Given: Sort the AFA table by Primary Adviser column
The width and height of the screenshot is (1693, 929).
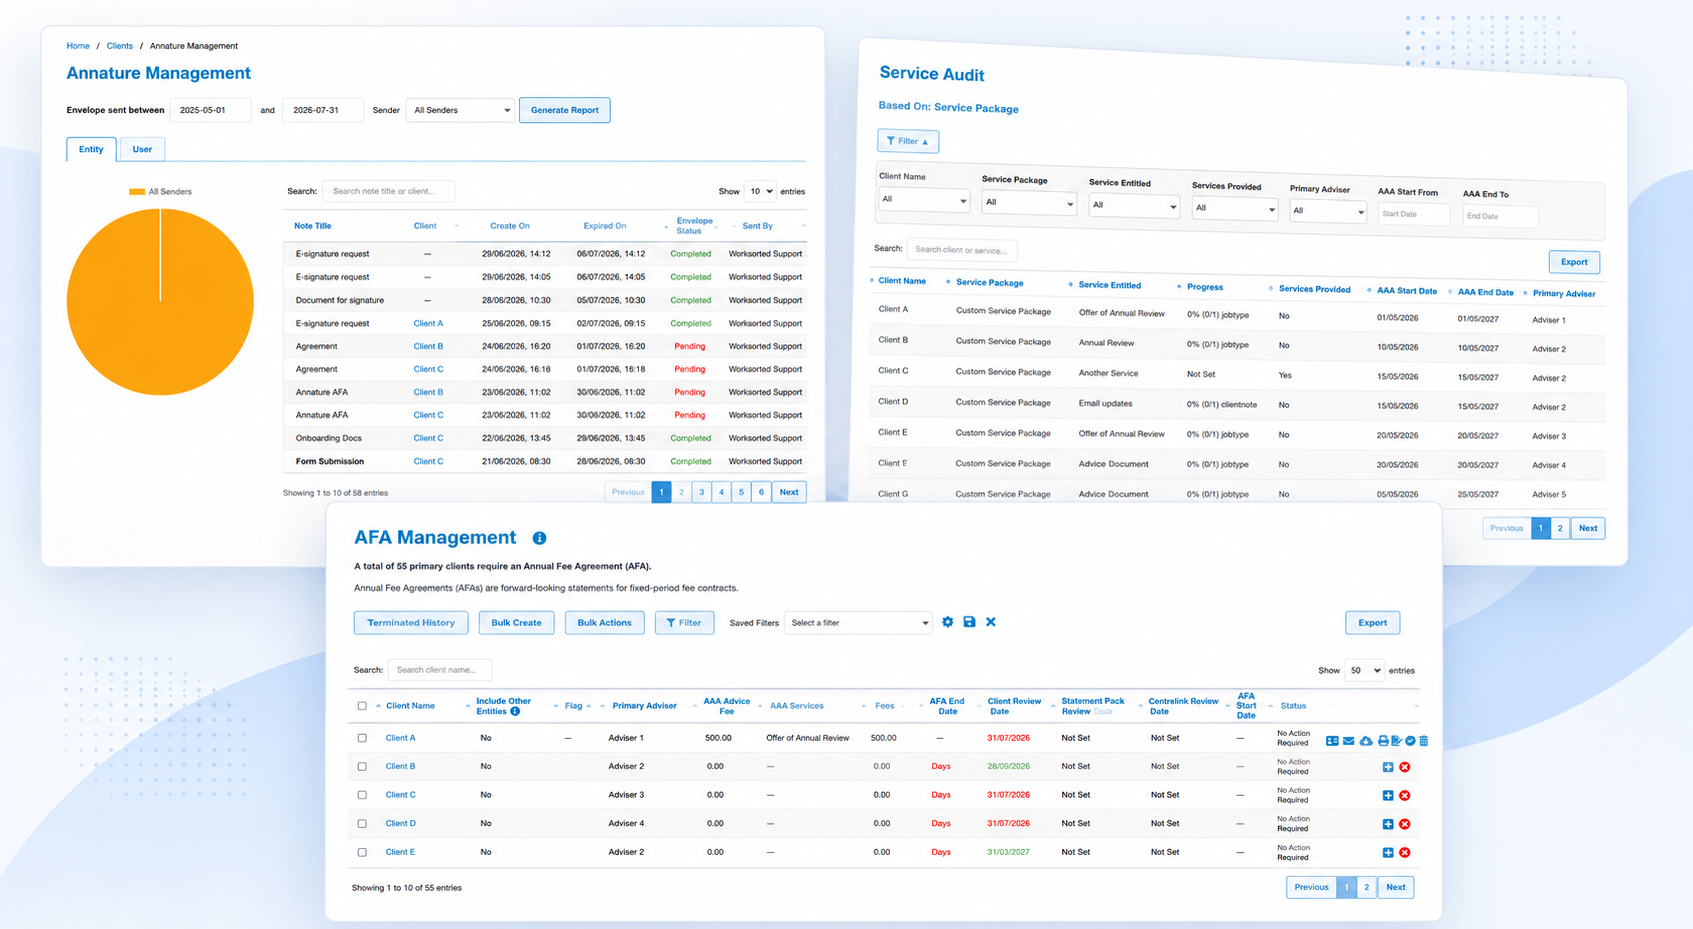Looking at the screenshot, I should click(x=644, y=706).
